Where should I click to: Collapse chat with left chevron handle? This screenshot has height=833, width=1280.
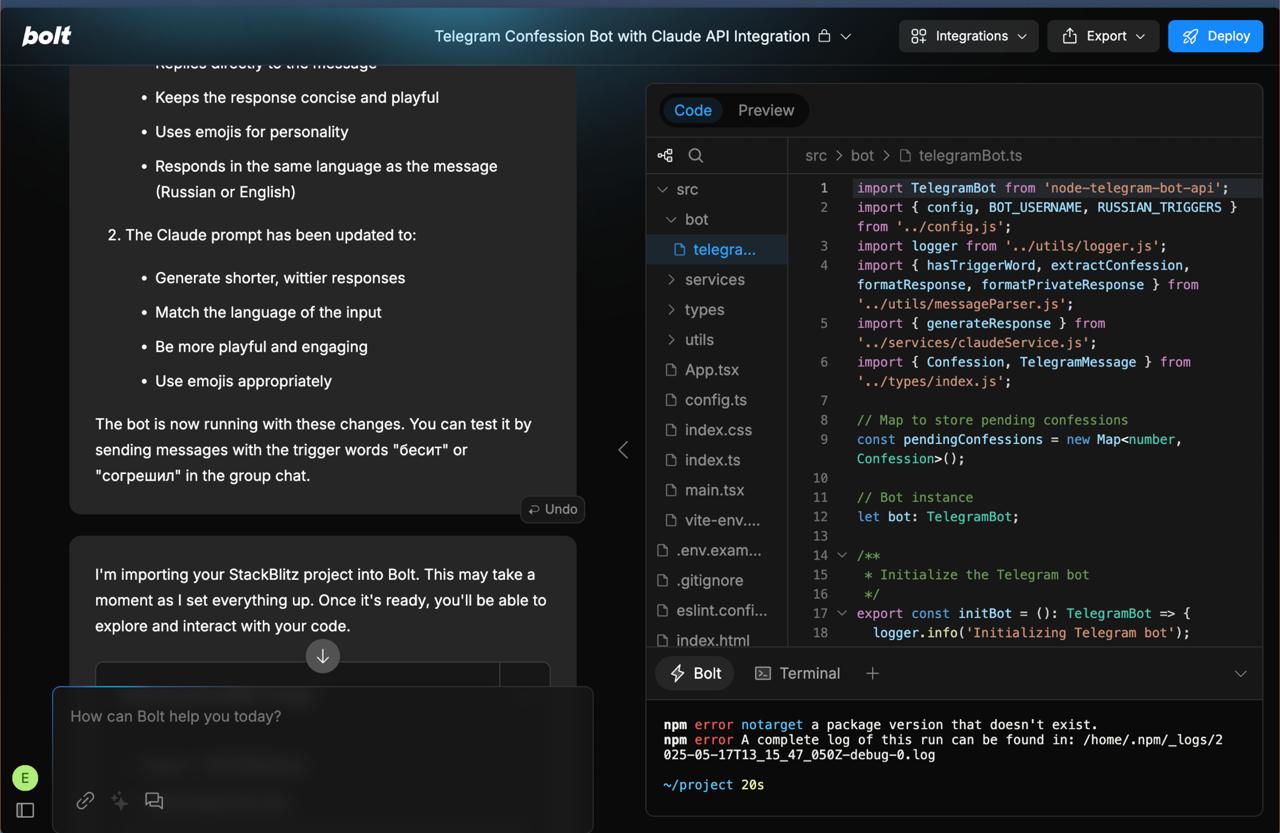(623, 450)
